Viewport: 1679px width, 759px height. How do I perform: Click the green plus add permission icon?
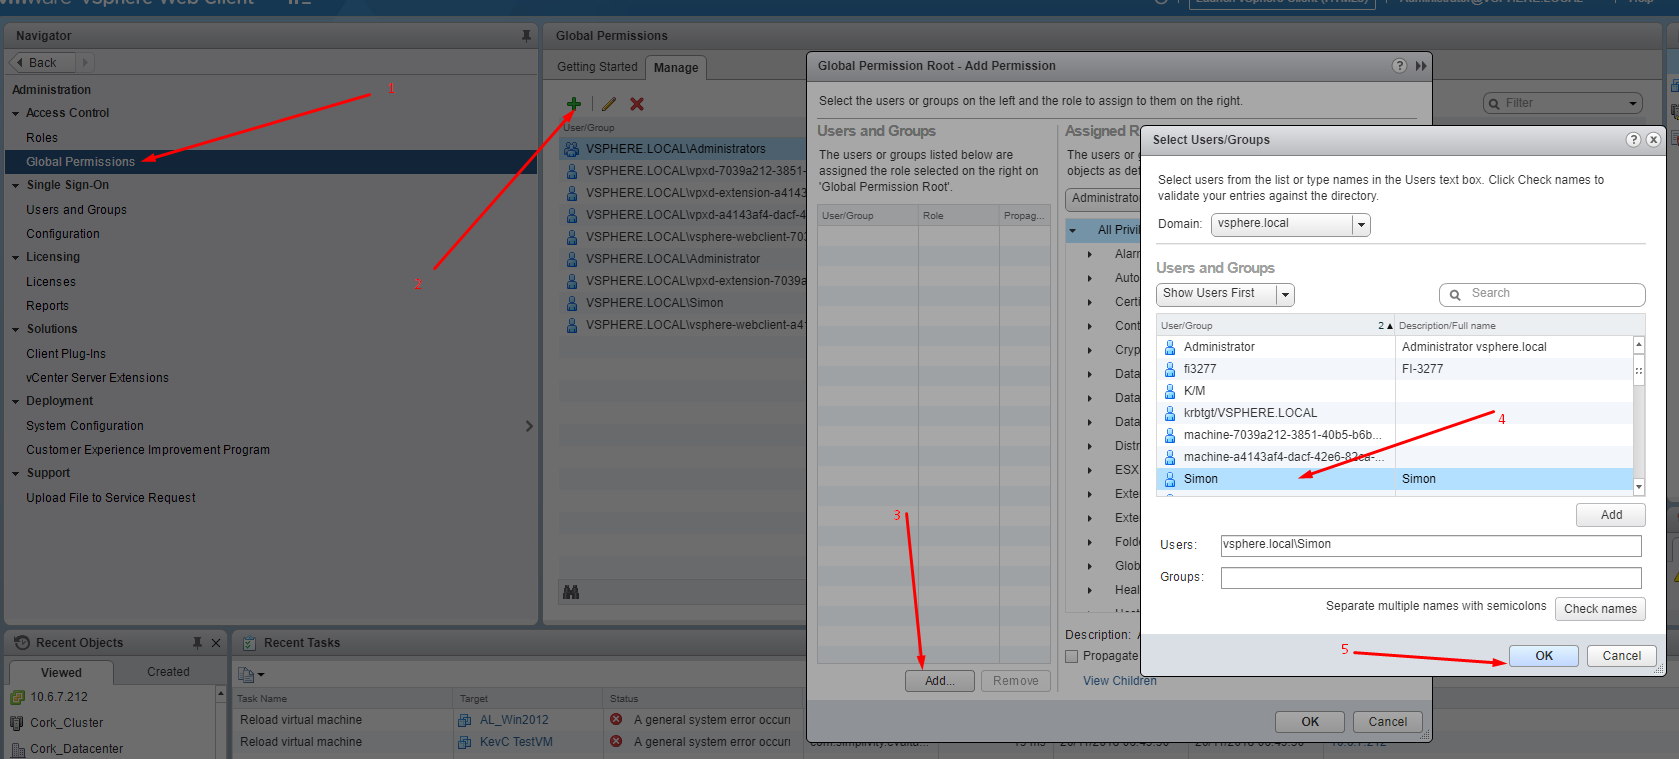pos(574,104)
